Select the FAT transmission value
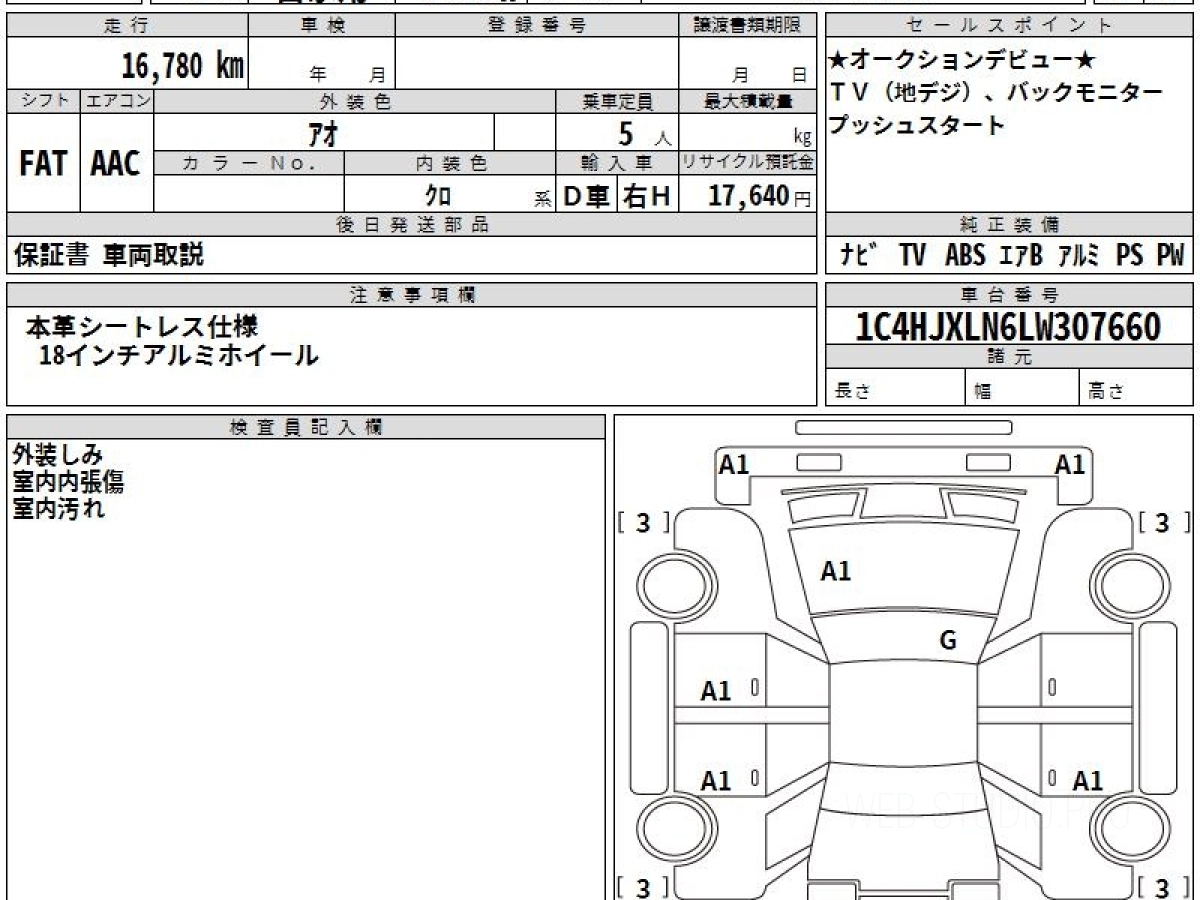 [x=43, y=164]
